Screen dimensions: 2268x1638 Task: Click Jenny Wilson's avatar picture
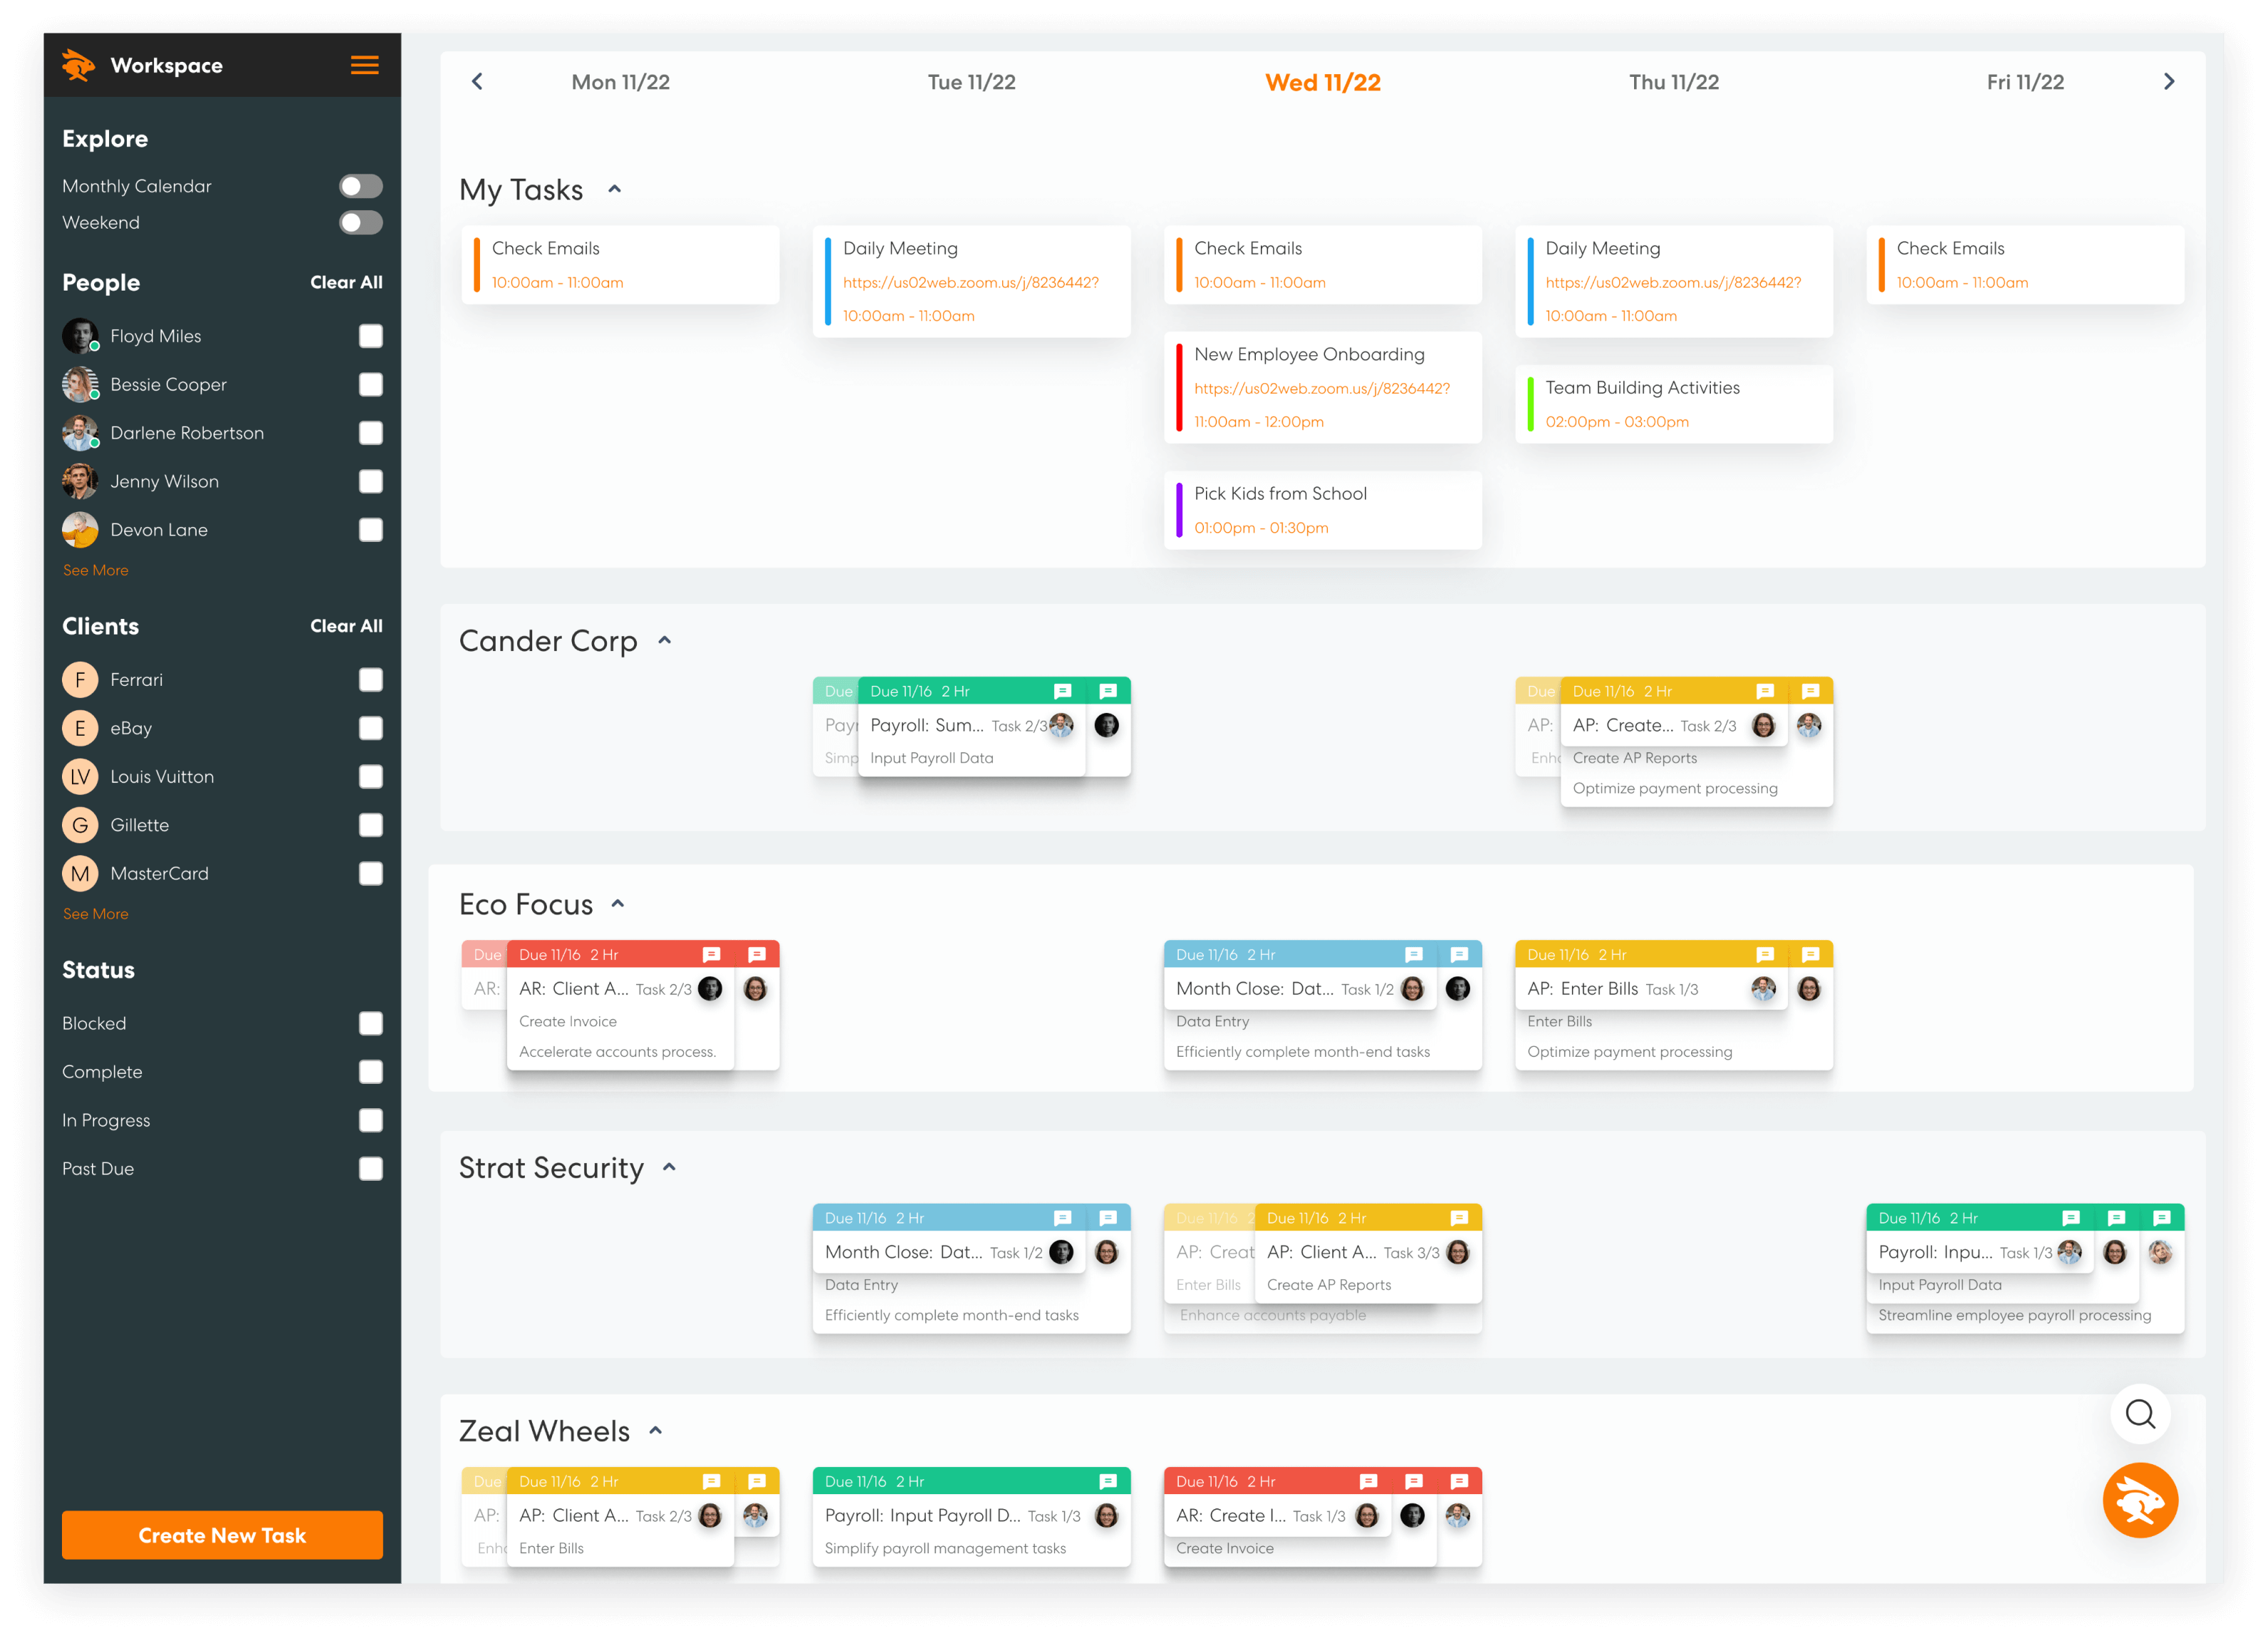click(x=80, y=481)
